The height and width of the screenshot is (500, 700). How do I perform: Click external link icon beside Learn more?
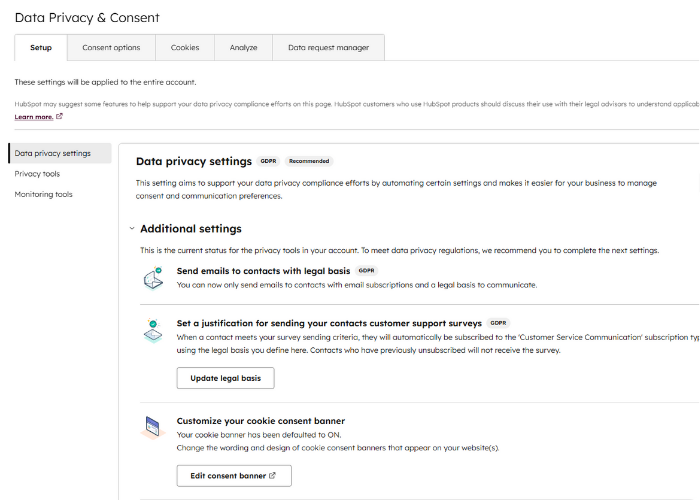[x=59, y=116]
